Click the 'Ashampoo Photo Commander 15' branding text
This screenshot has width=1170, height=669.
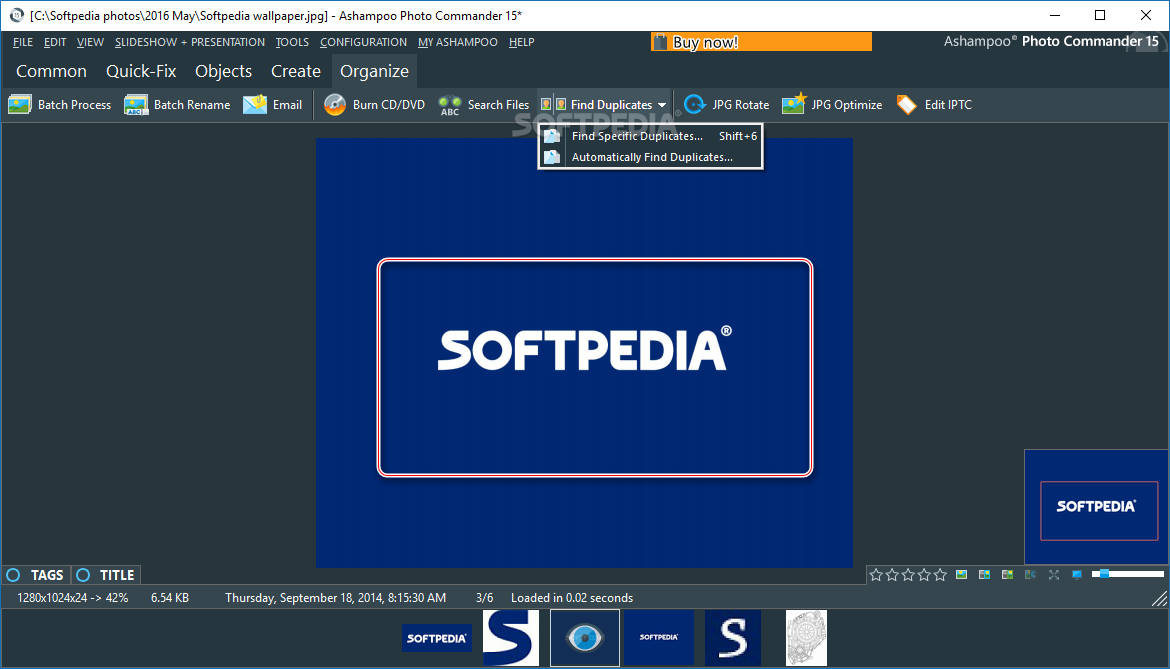(1051, 41)
